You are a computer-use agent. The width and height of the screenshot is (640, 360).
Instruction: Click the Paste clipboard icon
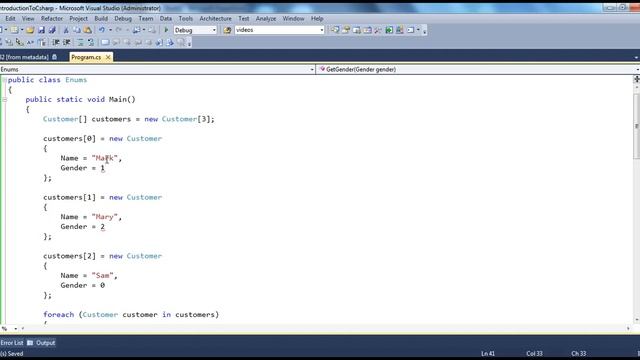pos(88,30)
